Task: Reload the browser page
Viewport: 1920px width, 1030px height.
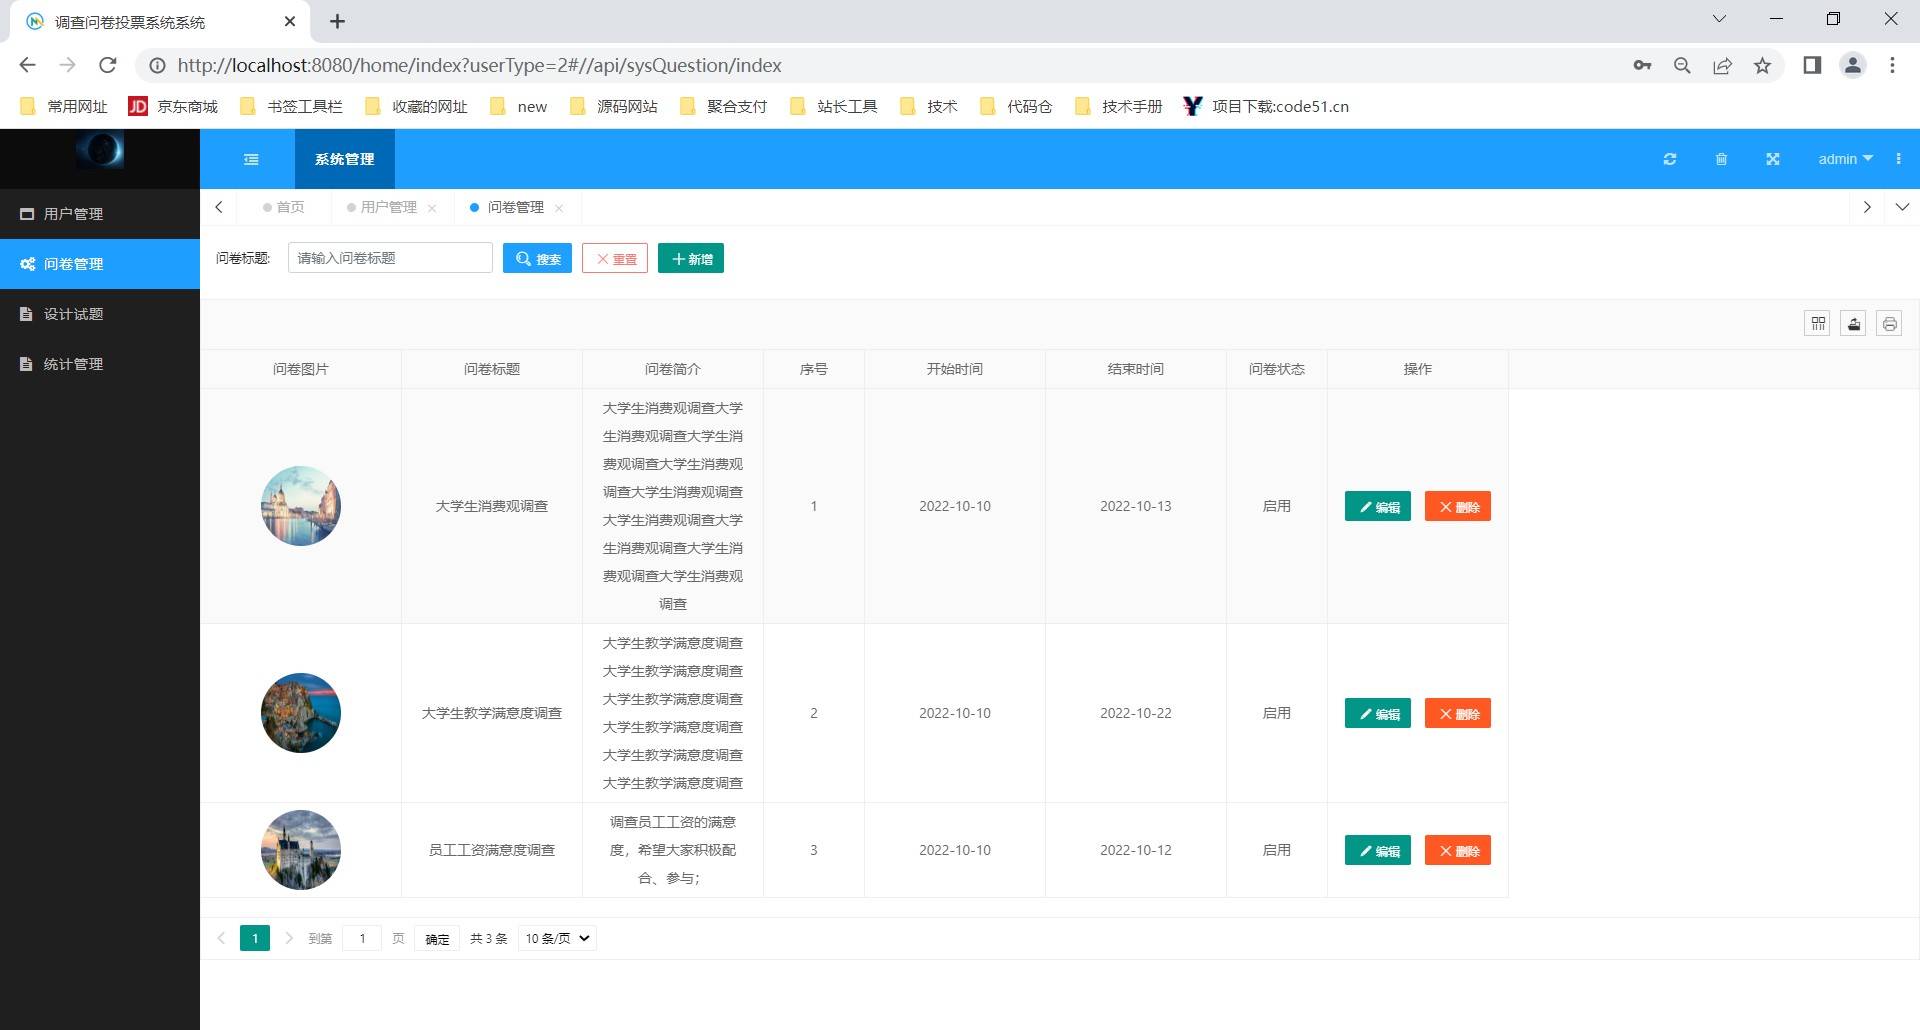Action: click(108, 65)
